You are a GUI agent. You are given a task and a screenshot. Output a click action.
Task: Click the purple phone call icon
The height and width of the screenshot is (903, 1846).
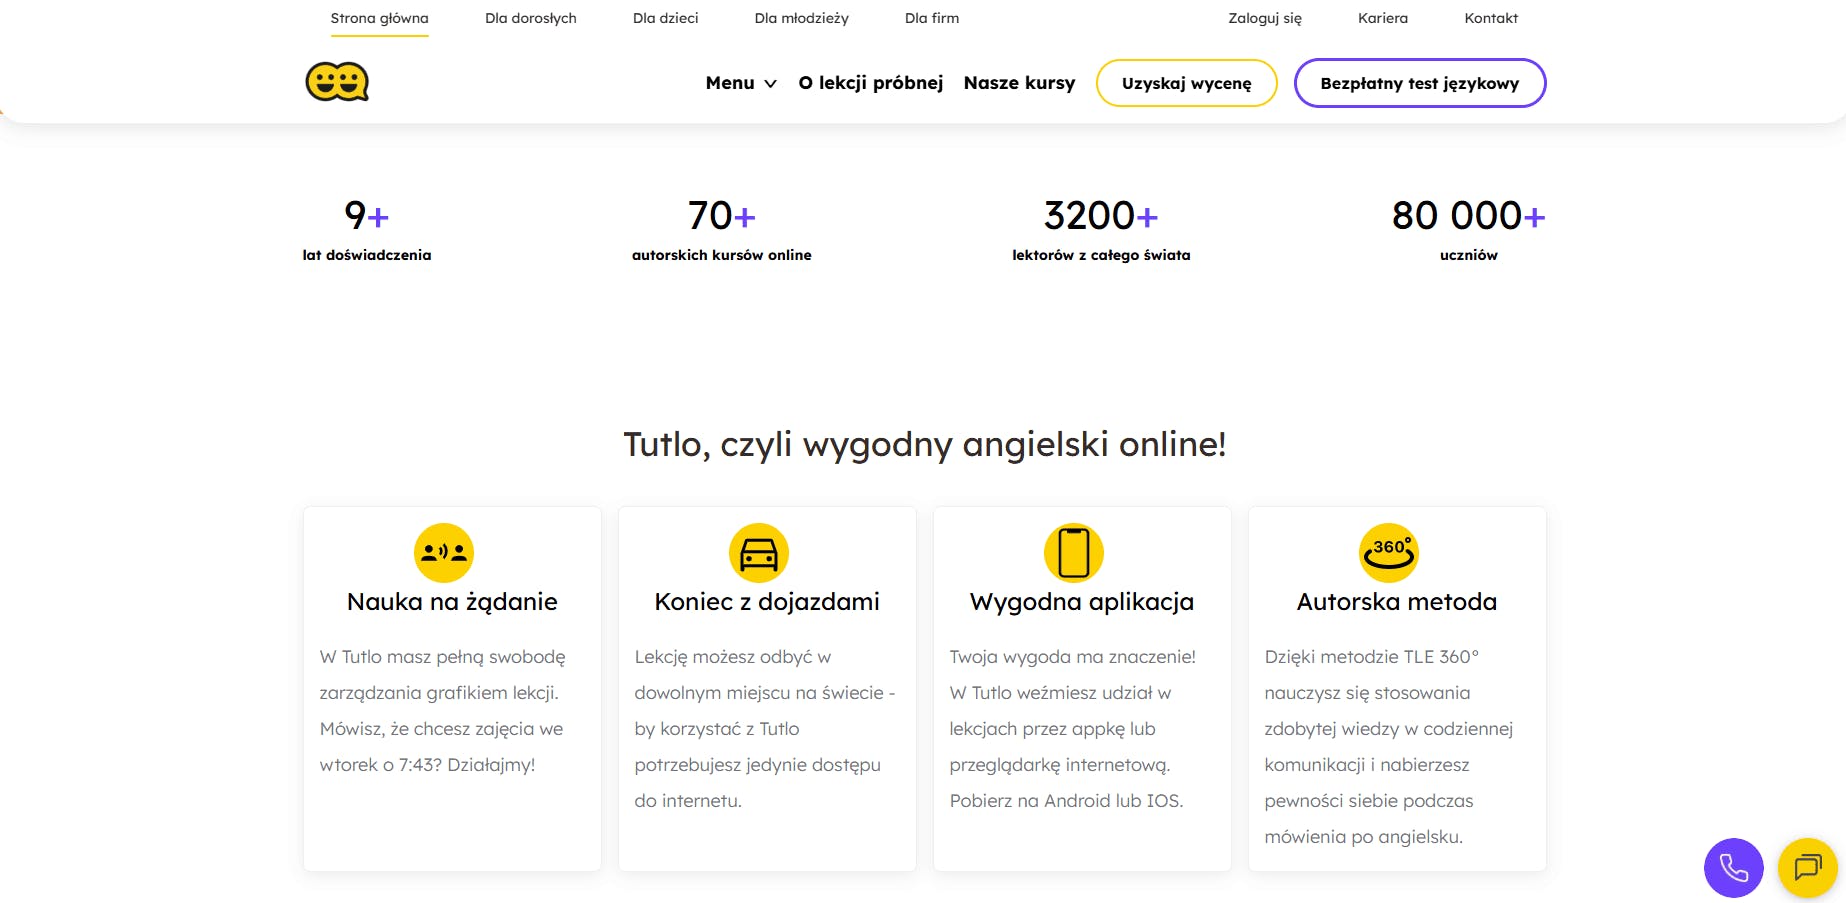click(x=1733, y=867)
